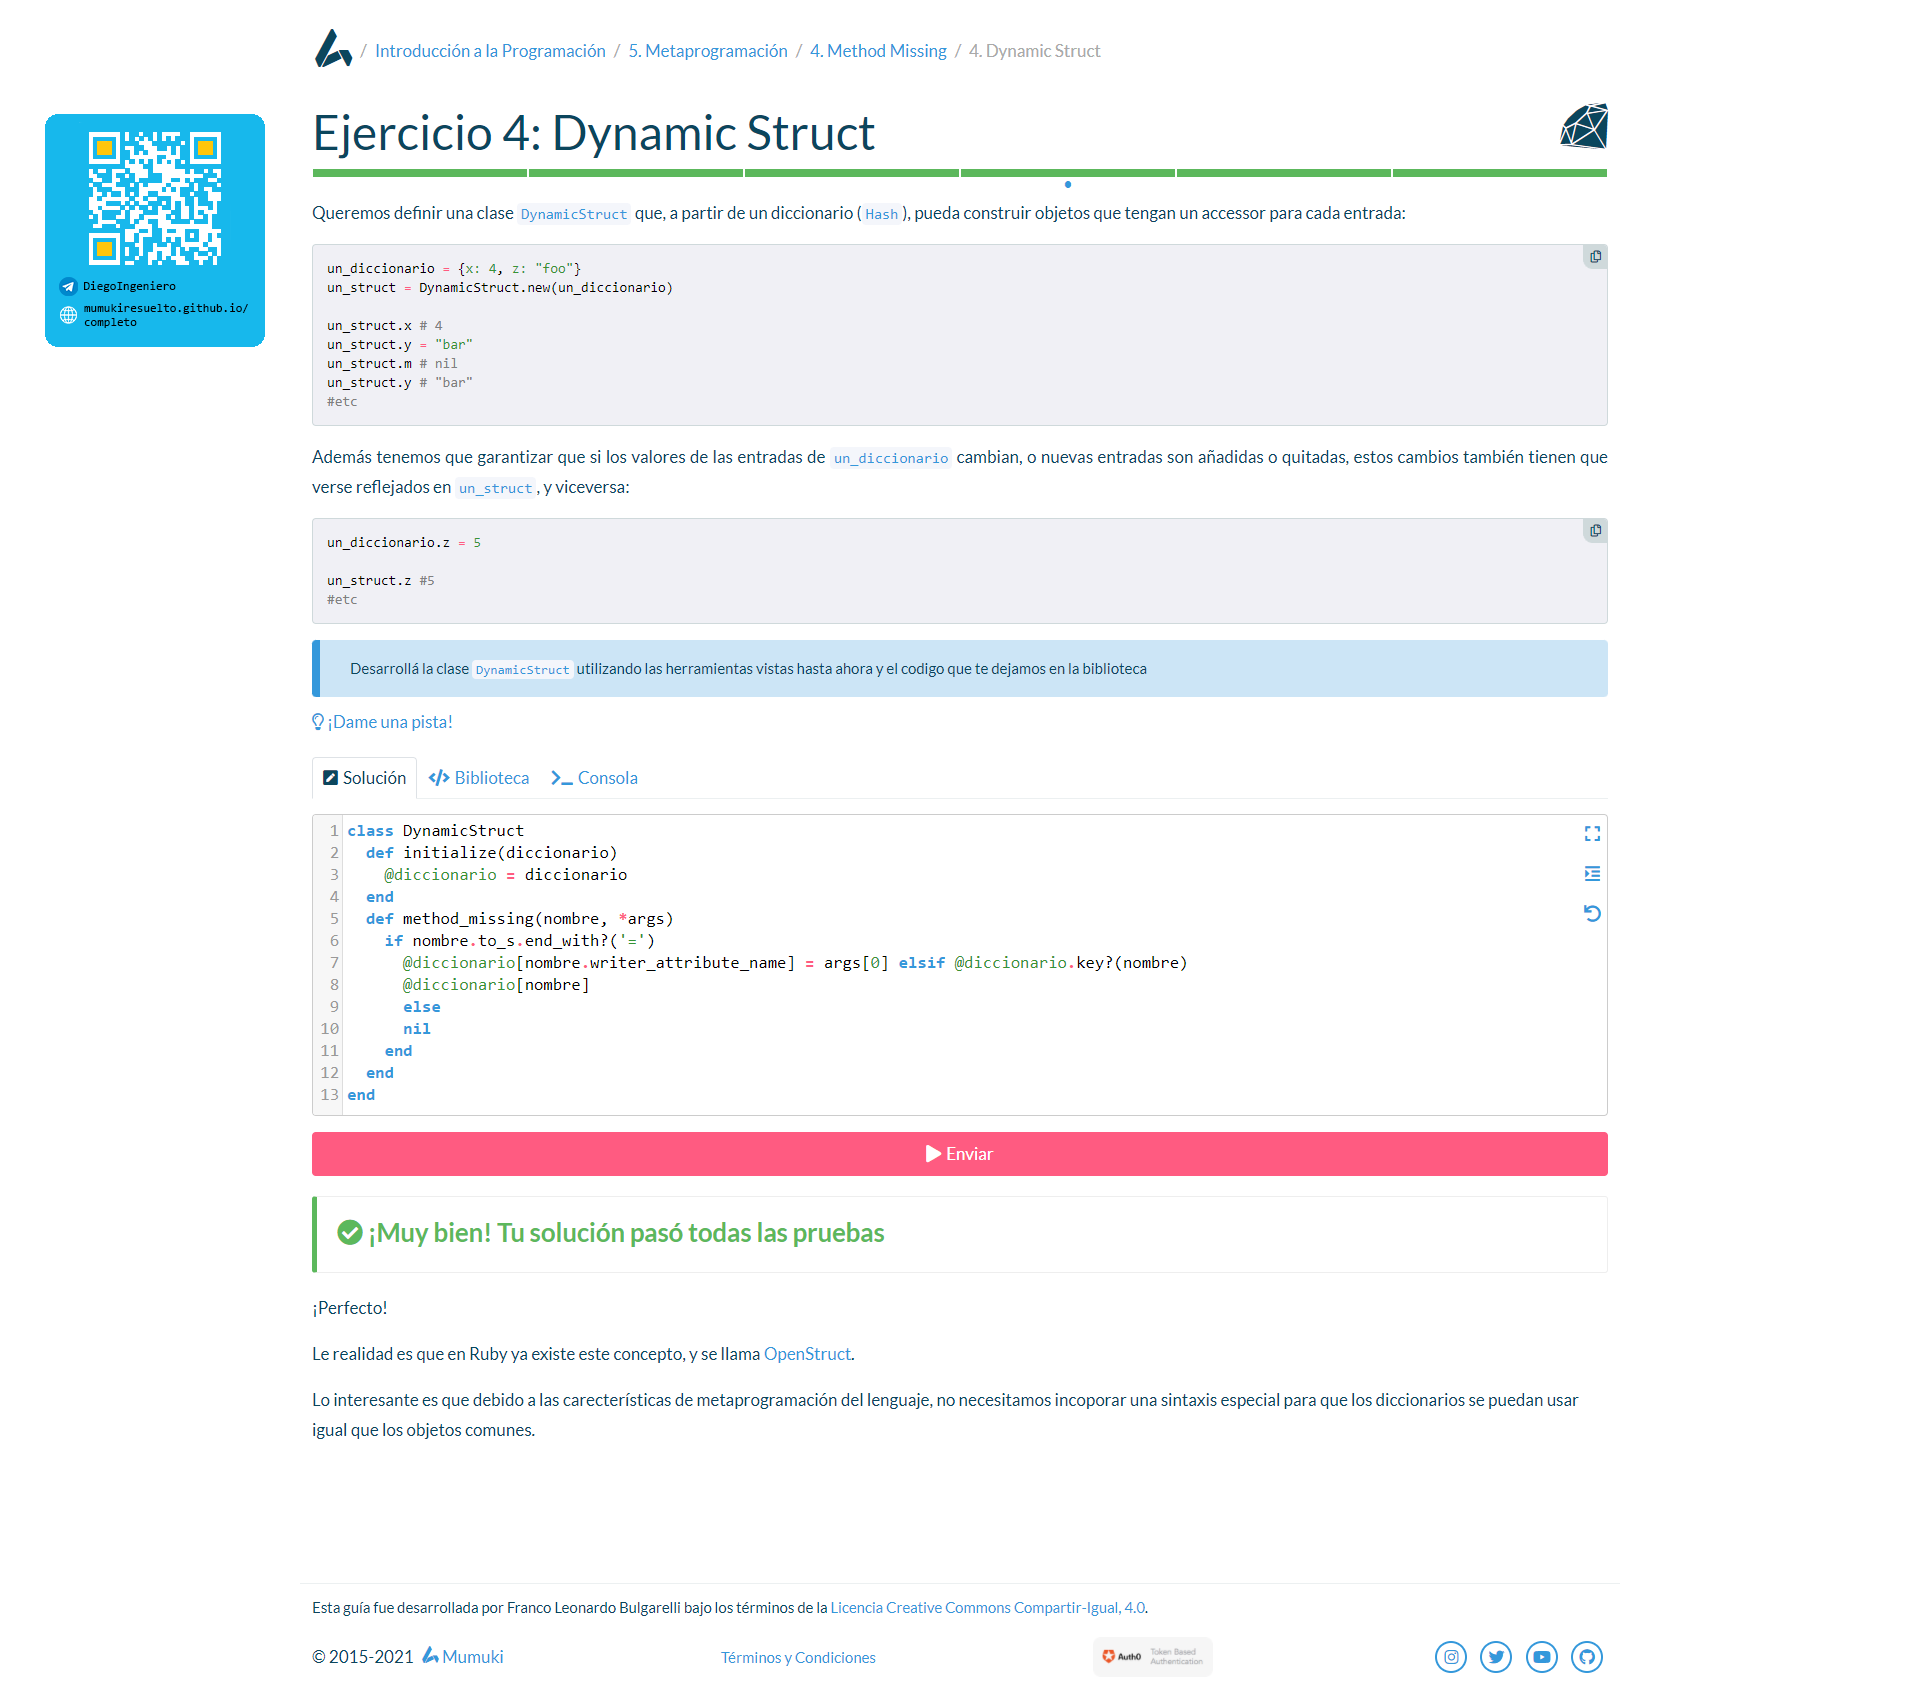Expand code editor to fullscreen
The width and height of the screenshot is (1920, 1700).
pyautogui.click(x=1592, y=834)
